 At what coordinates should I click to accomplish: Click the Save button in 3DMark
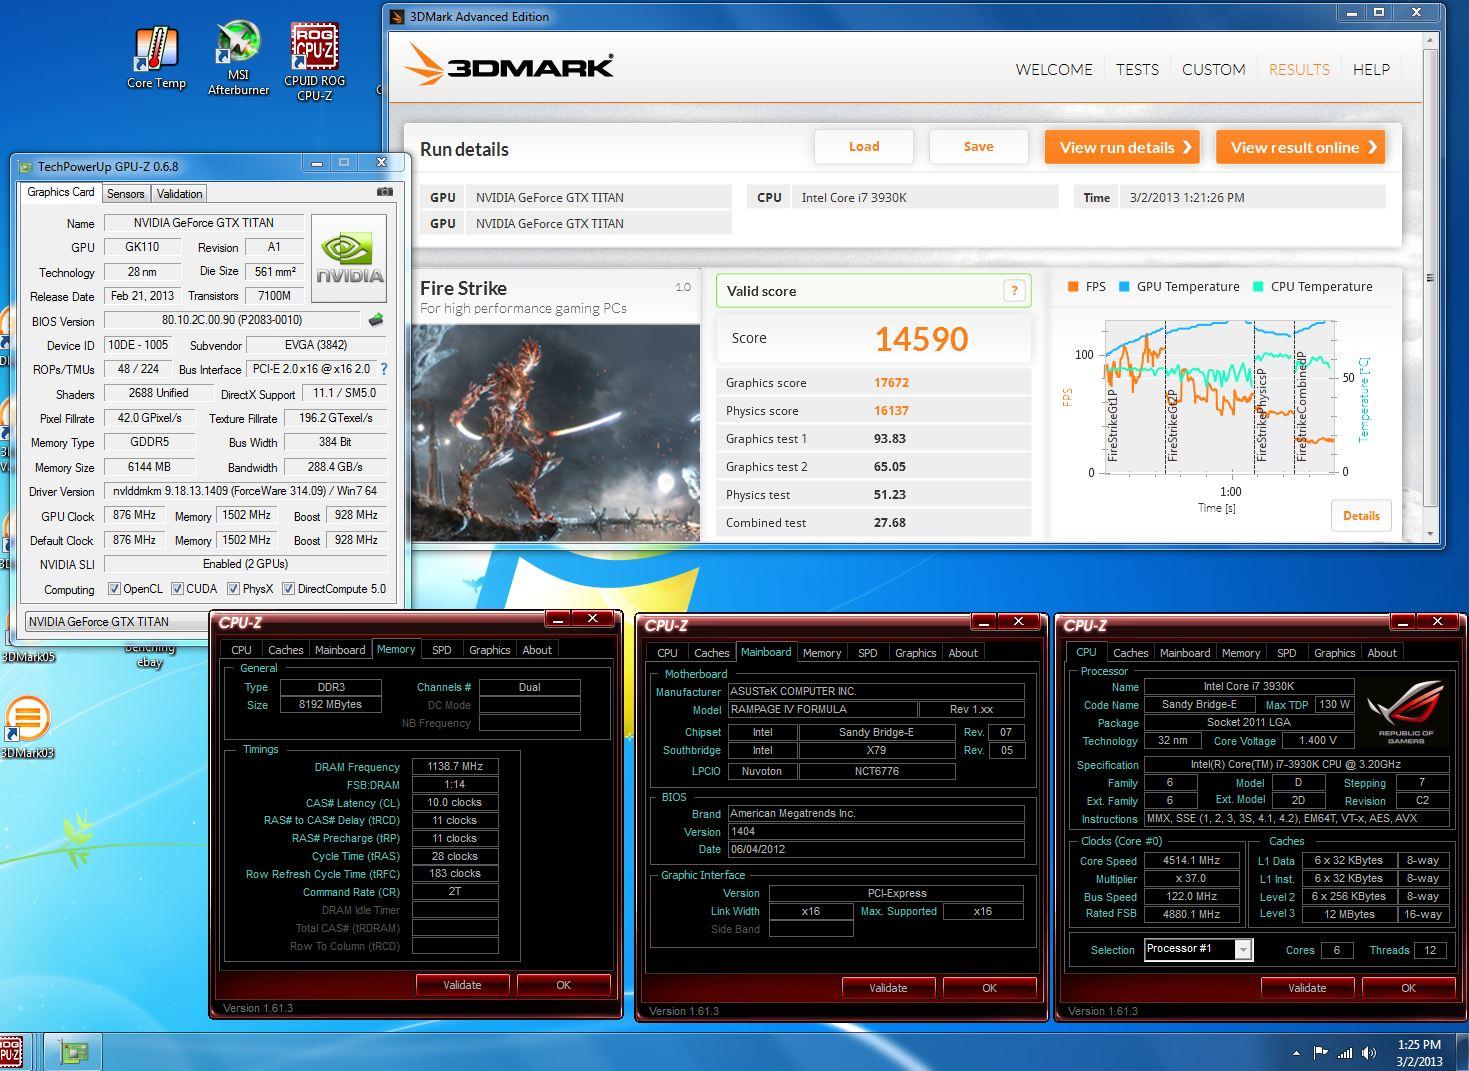pos(978,146)
